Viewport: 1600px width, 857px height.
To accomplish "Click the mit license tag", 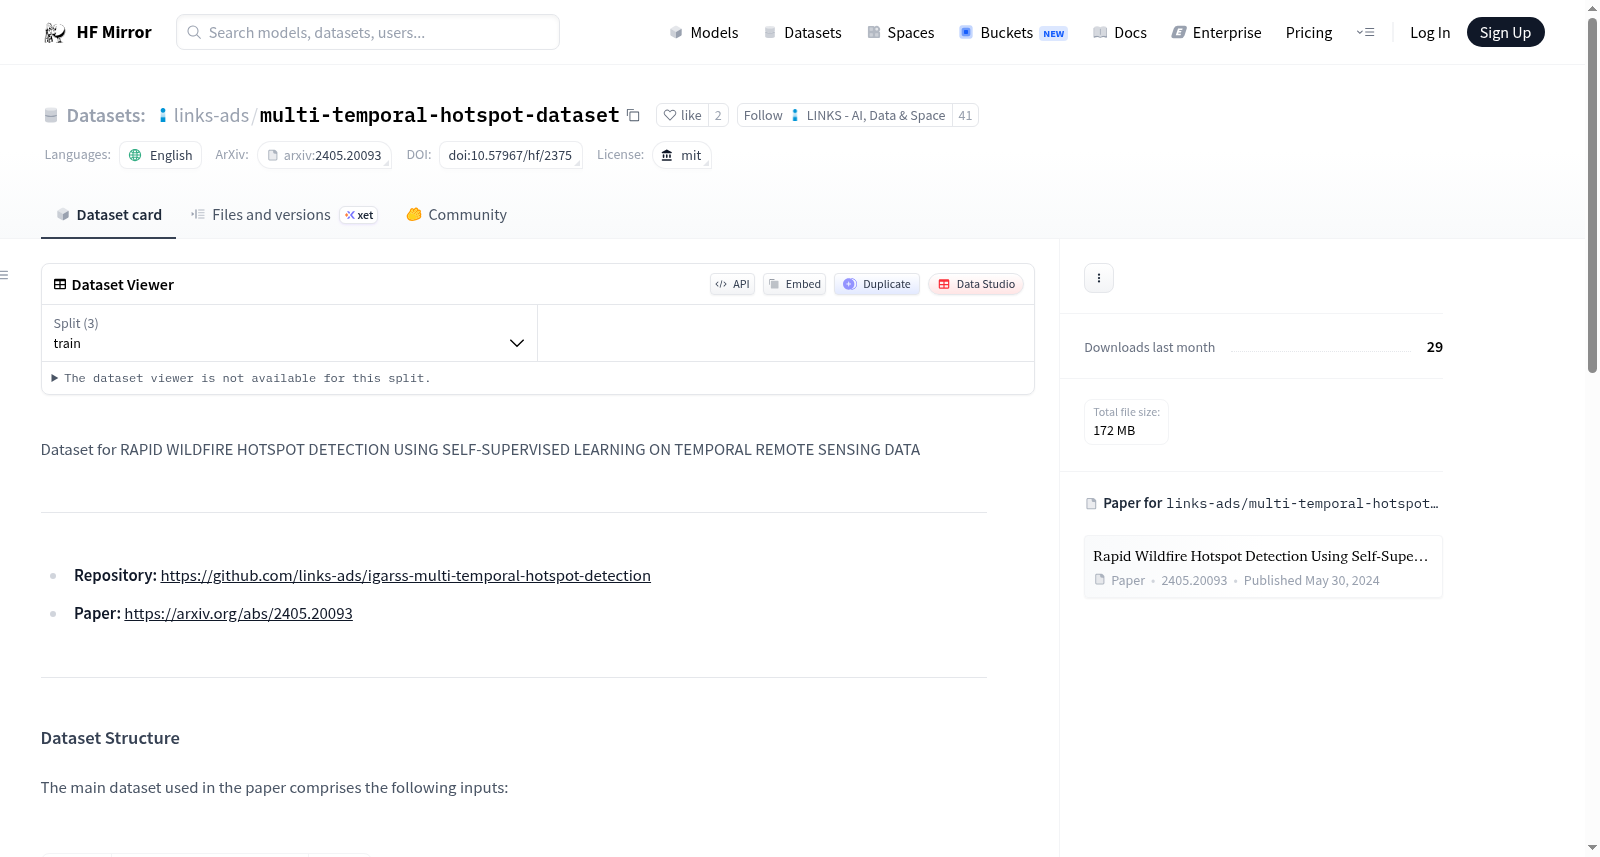I will pyautogui.click(x=682, y=155).
